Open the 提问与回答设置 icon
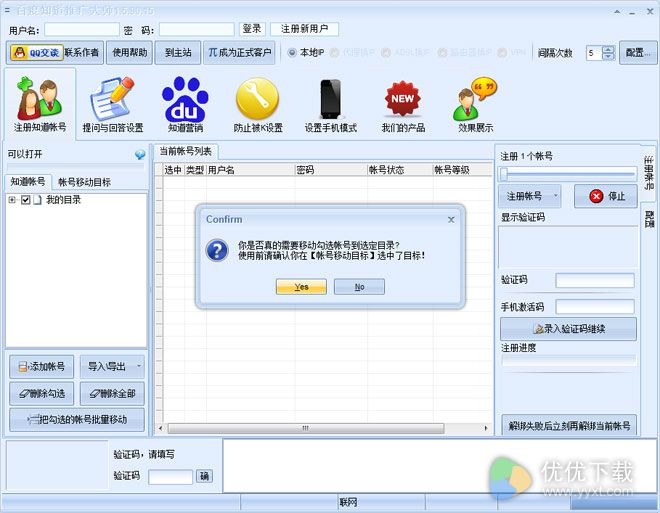 point(112,104)
